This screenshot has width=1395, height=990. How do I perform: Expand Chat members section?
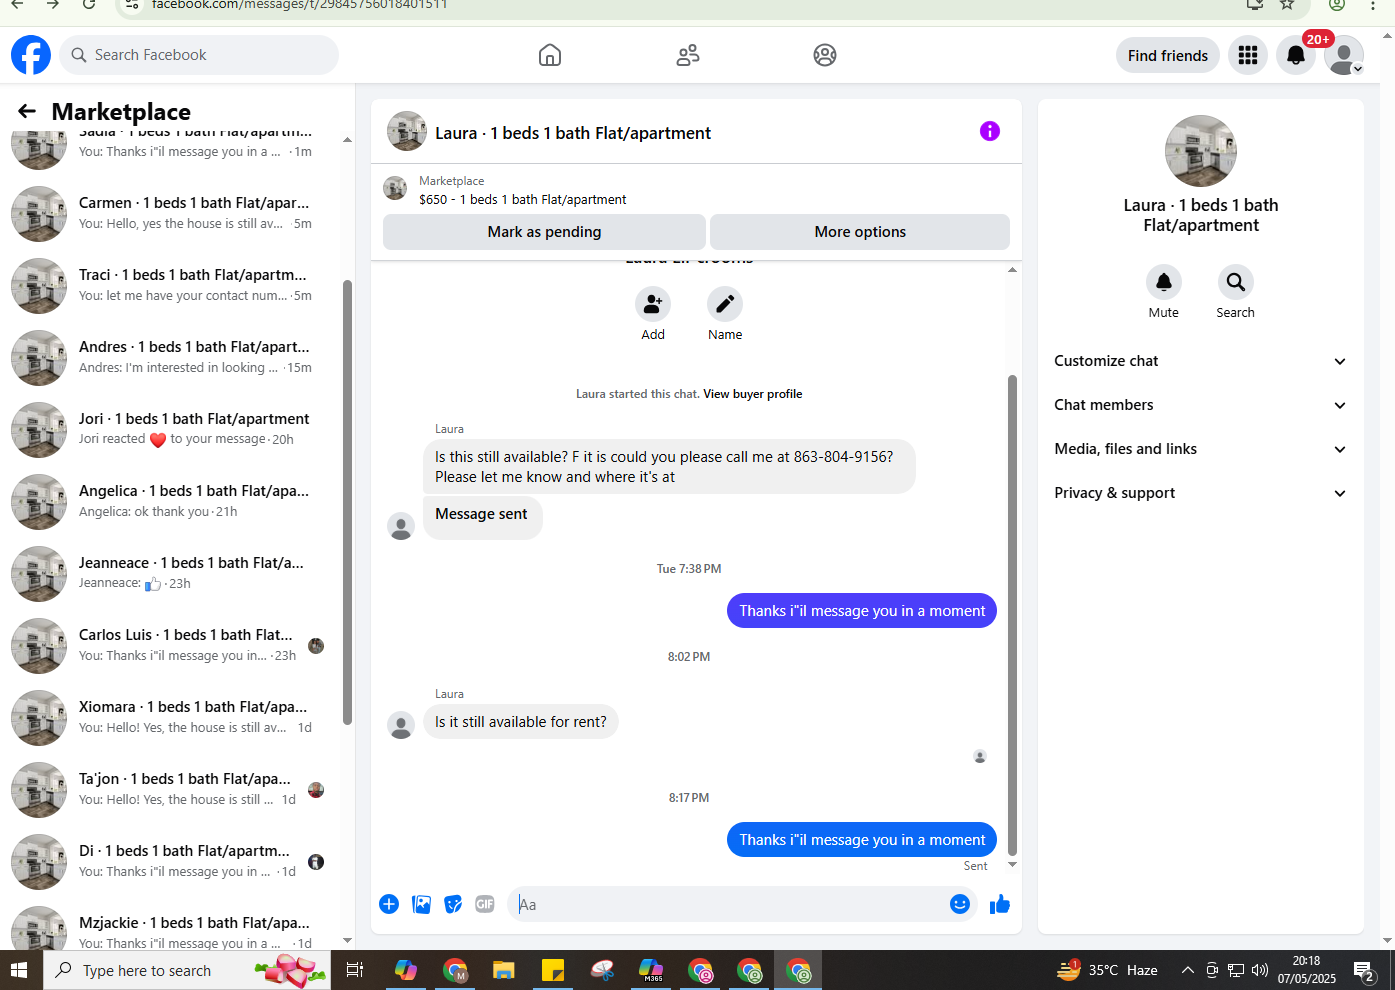[x=1200, y=405]
